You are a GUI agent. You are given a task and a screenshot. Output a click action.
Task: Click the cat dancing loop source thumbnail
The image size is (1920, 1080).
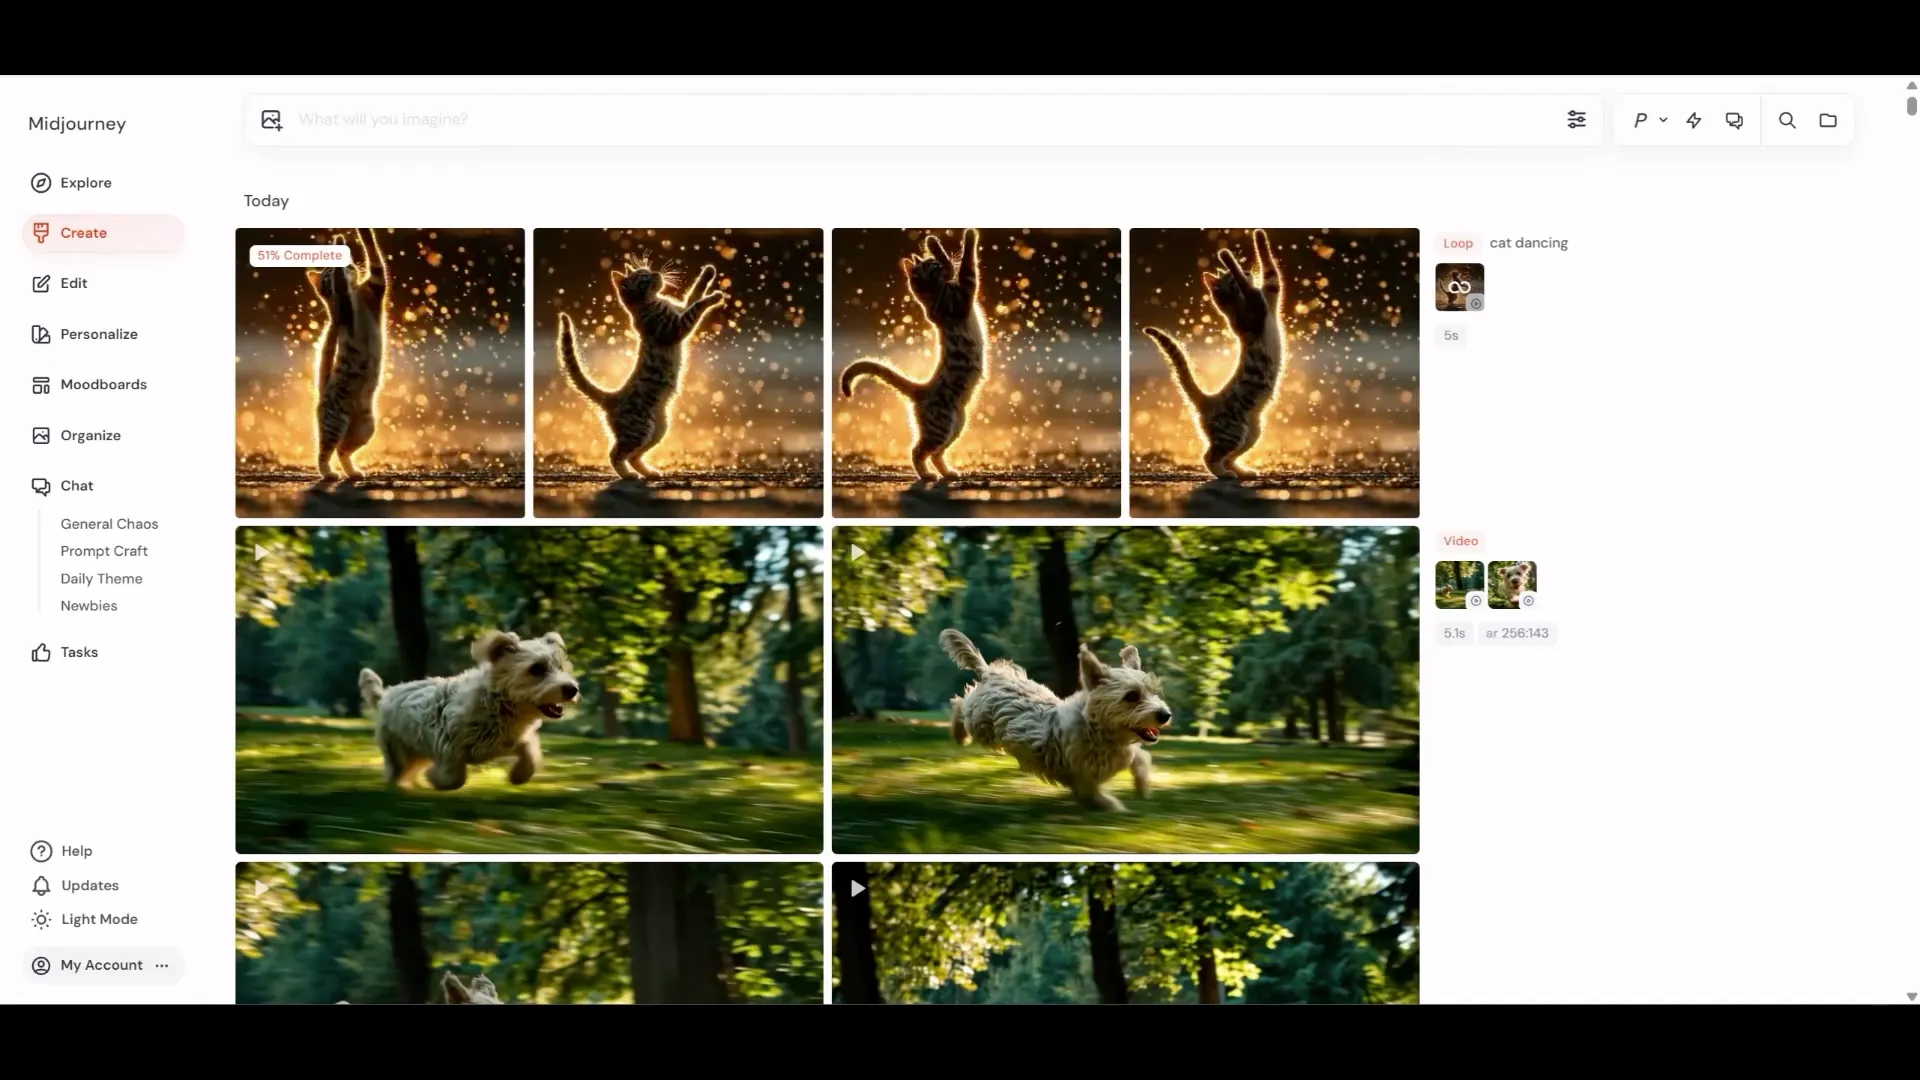point(1459,288)
